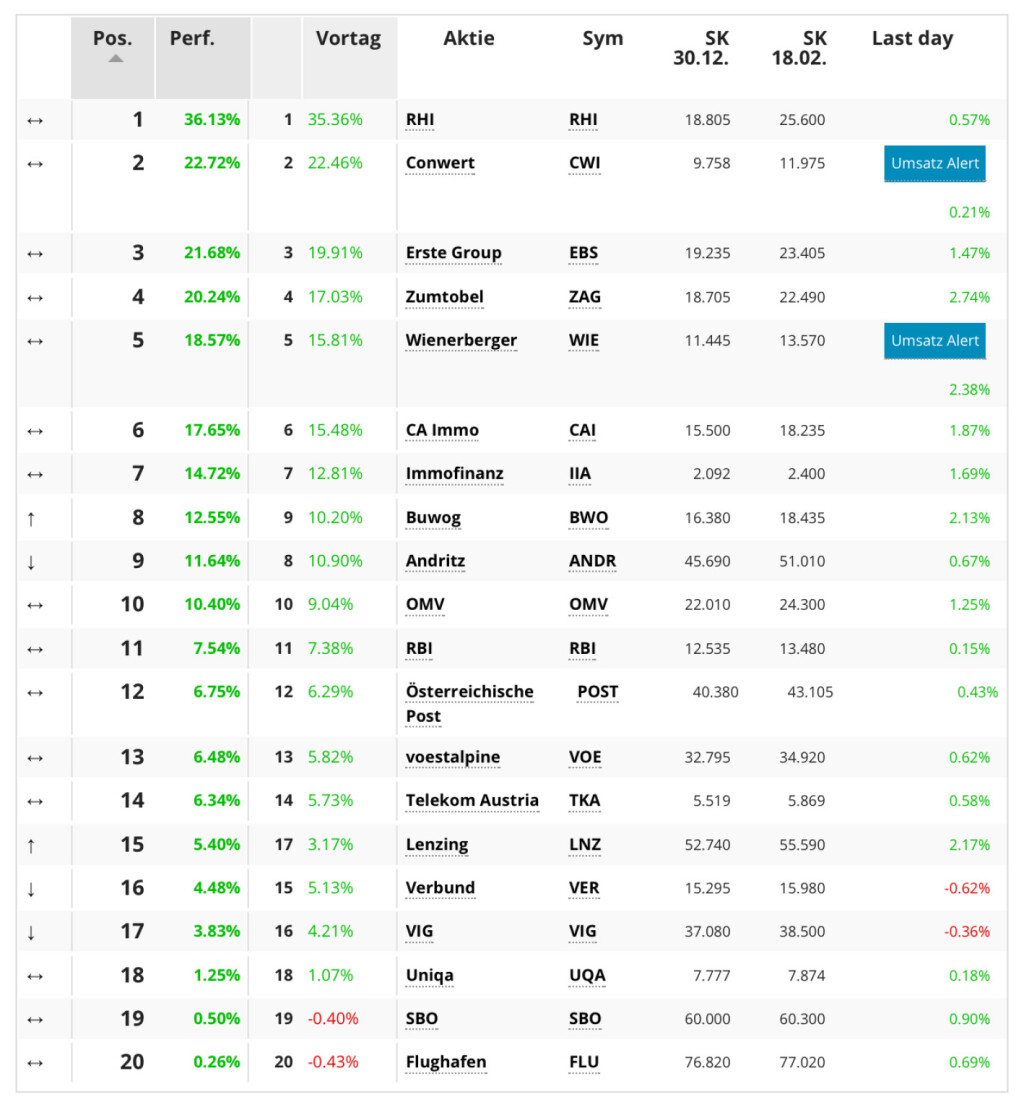Click the unchanged arrow icon in RHI row
1024x1110 pixels.
(35, 121)
